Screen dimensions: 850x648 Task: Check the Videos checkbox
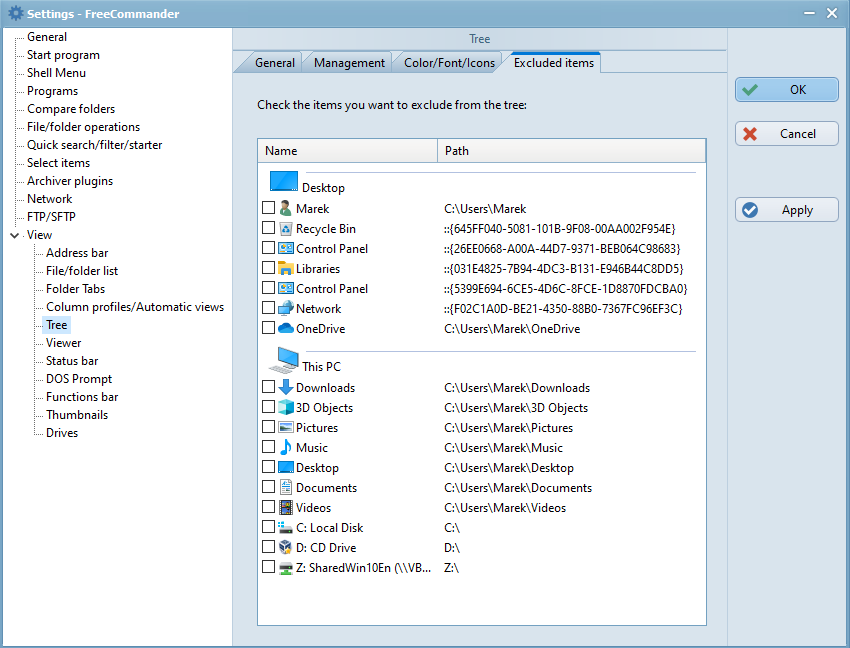tap(268, 506)
